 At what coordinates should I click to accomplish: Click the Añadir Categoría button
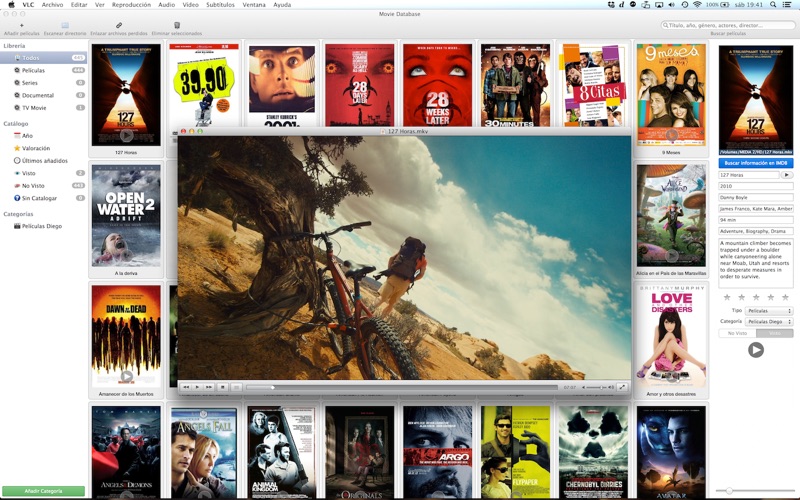(43, 491)
